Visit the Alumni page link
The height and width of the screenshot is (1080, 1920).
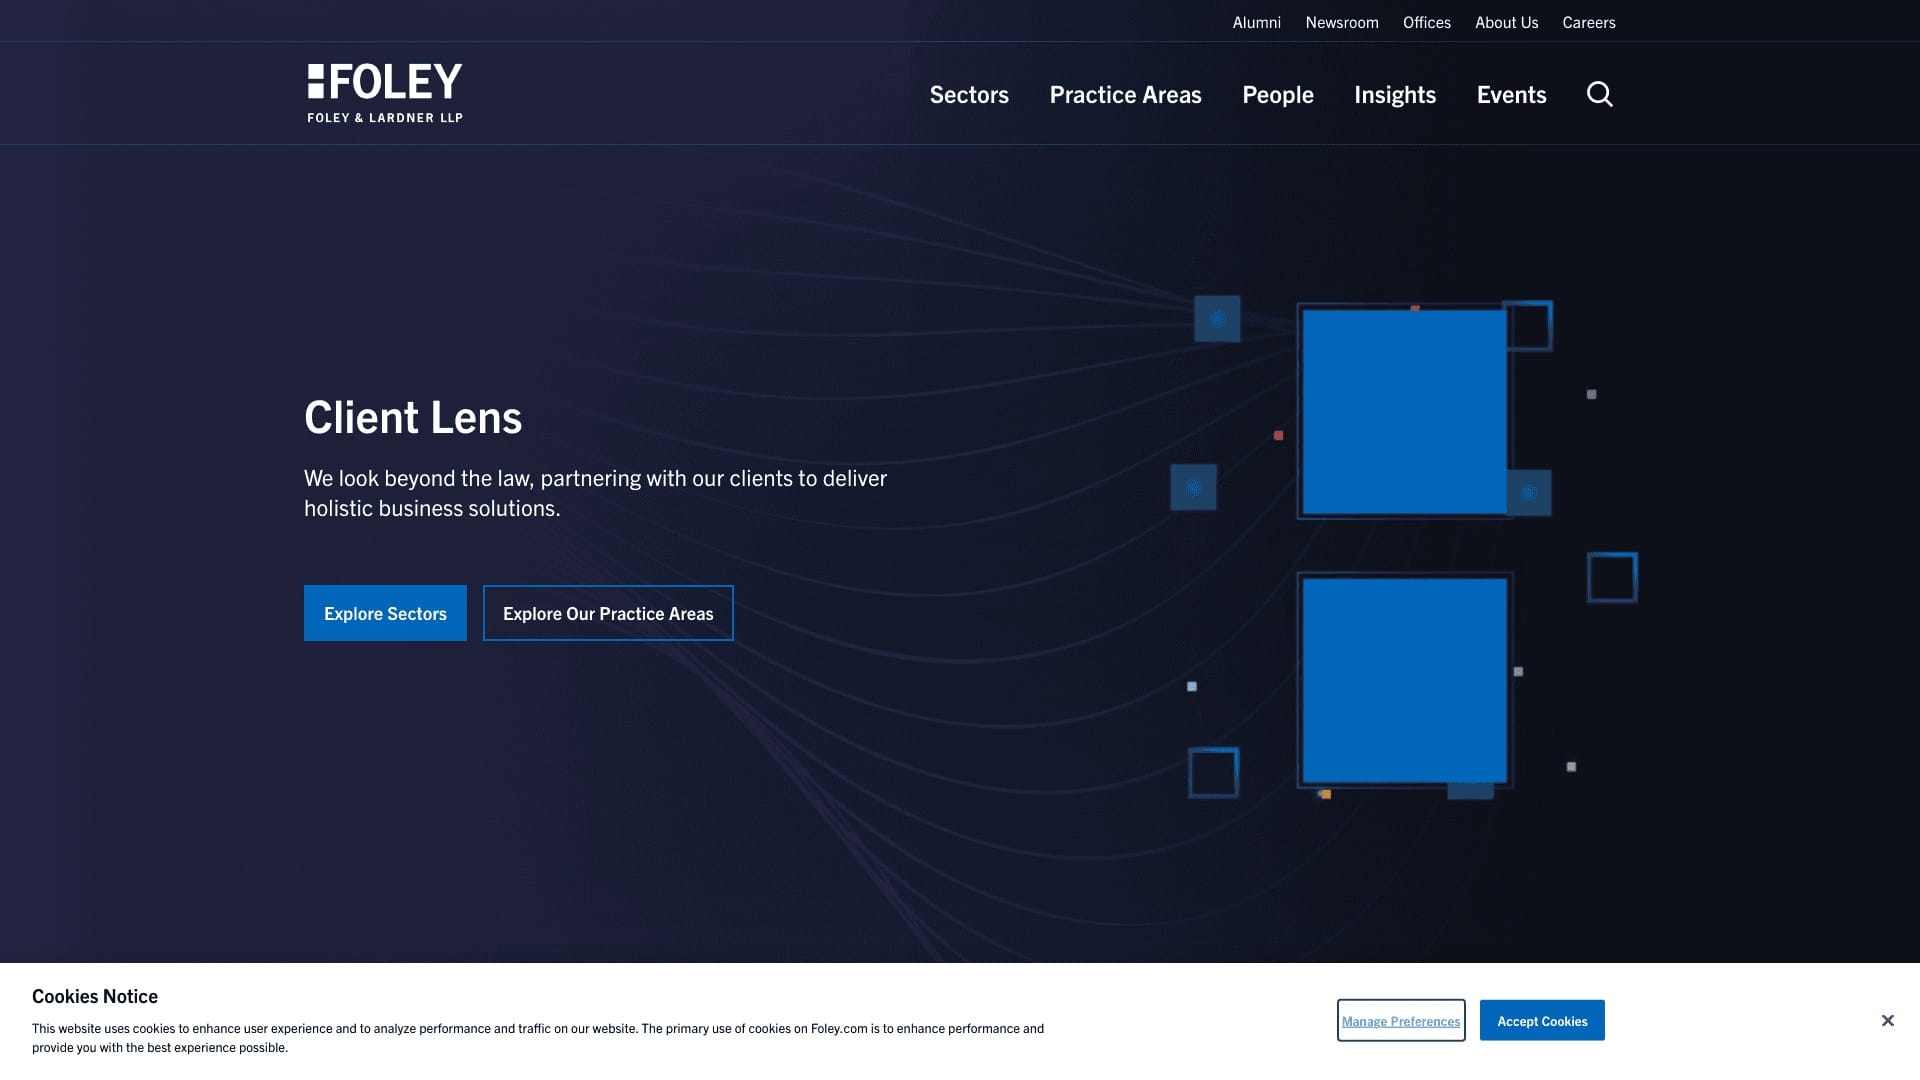pyautogui.click(x=1256, y=21)
